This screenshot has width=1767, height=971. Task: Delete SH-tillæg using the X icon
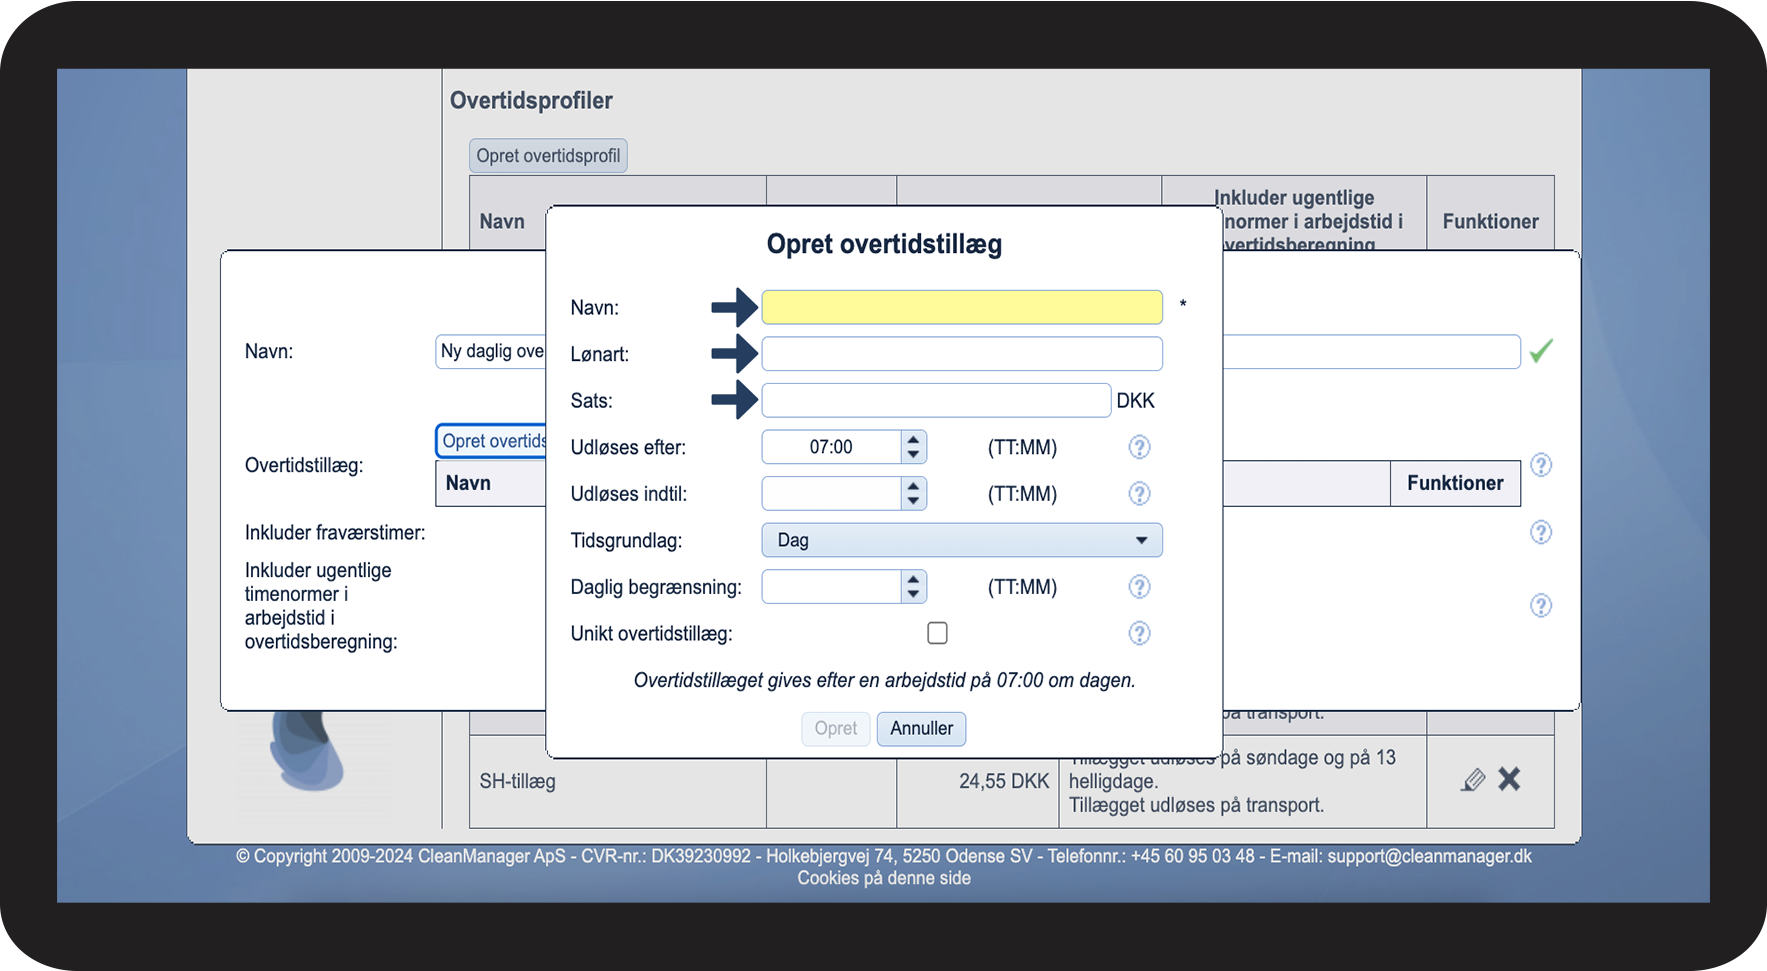coord(1509,779)
